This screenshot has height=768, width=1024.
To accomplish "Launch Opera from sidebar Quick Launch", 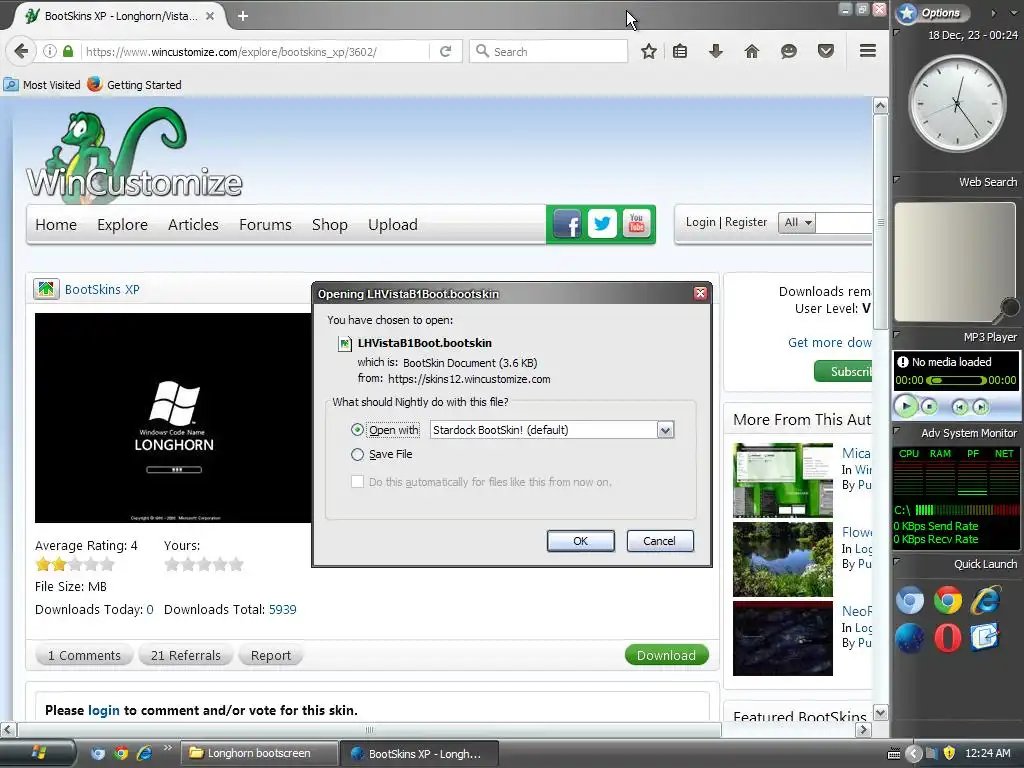I will [948, 638].
